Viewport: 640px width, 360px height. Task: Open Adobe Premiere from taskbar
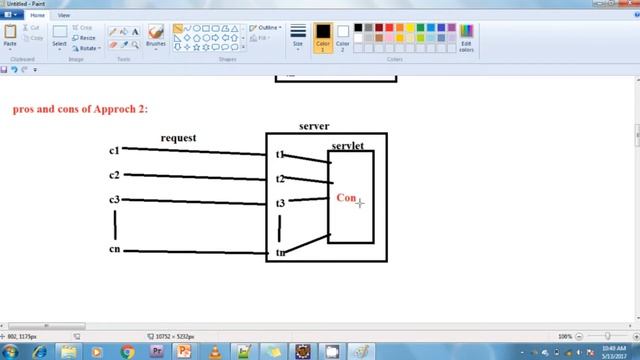tap(156, 352)
